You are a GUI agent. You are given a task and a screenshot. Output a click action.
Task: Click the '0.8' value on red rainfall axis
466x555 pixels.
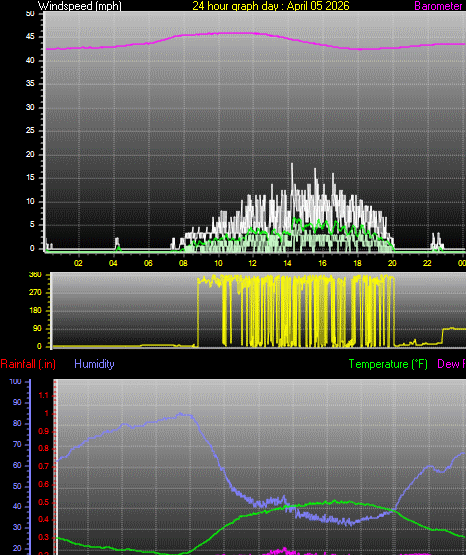[44, 449]
